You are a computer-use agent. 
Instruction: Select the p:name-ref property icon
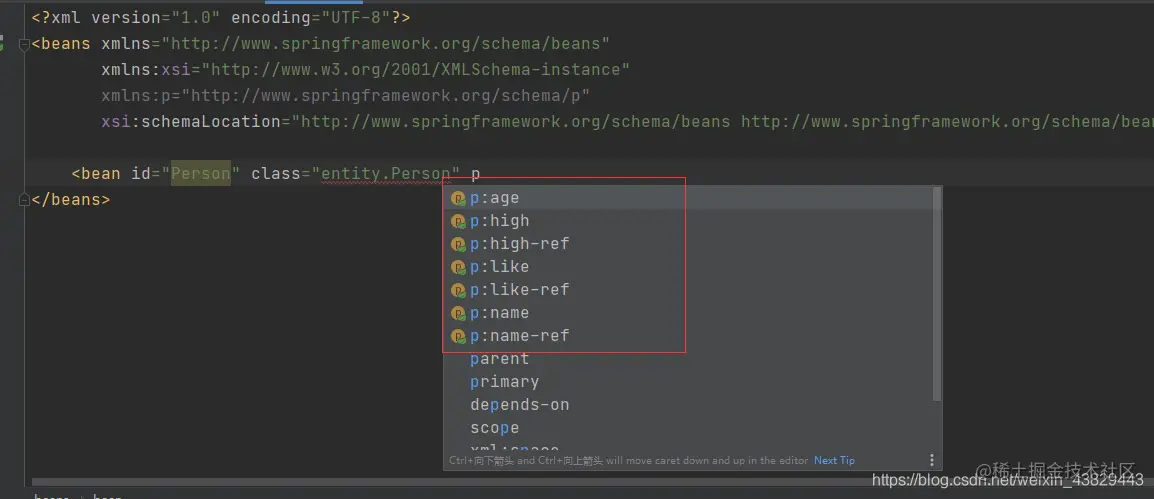[459, 336]
